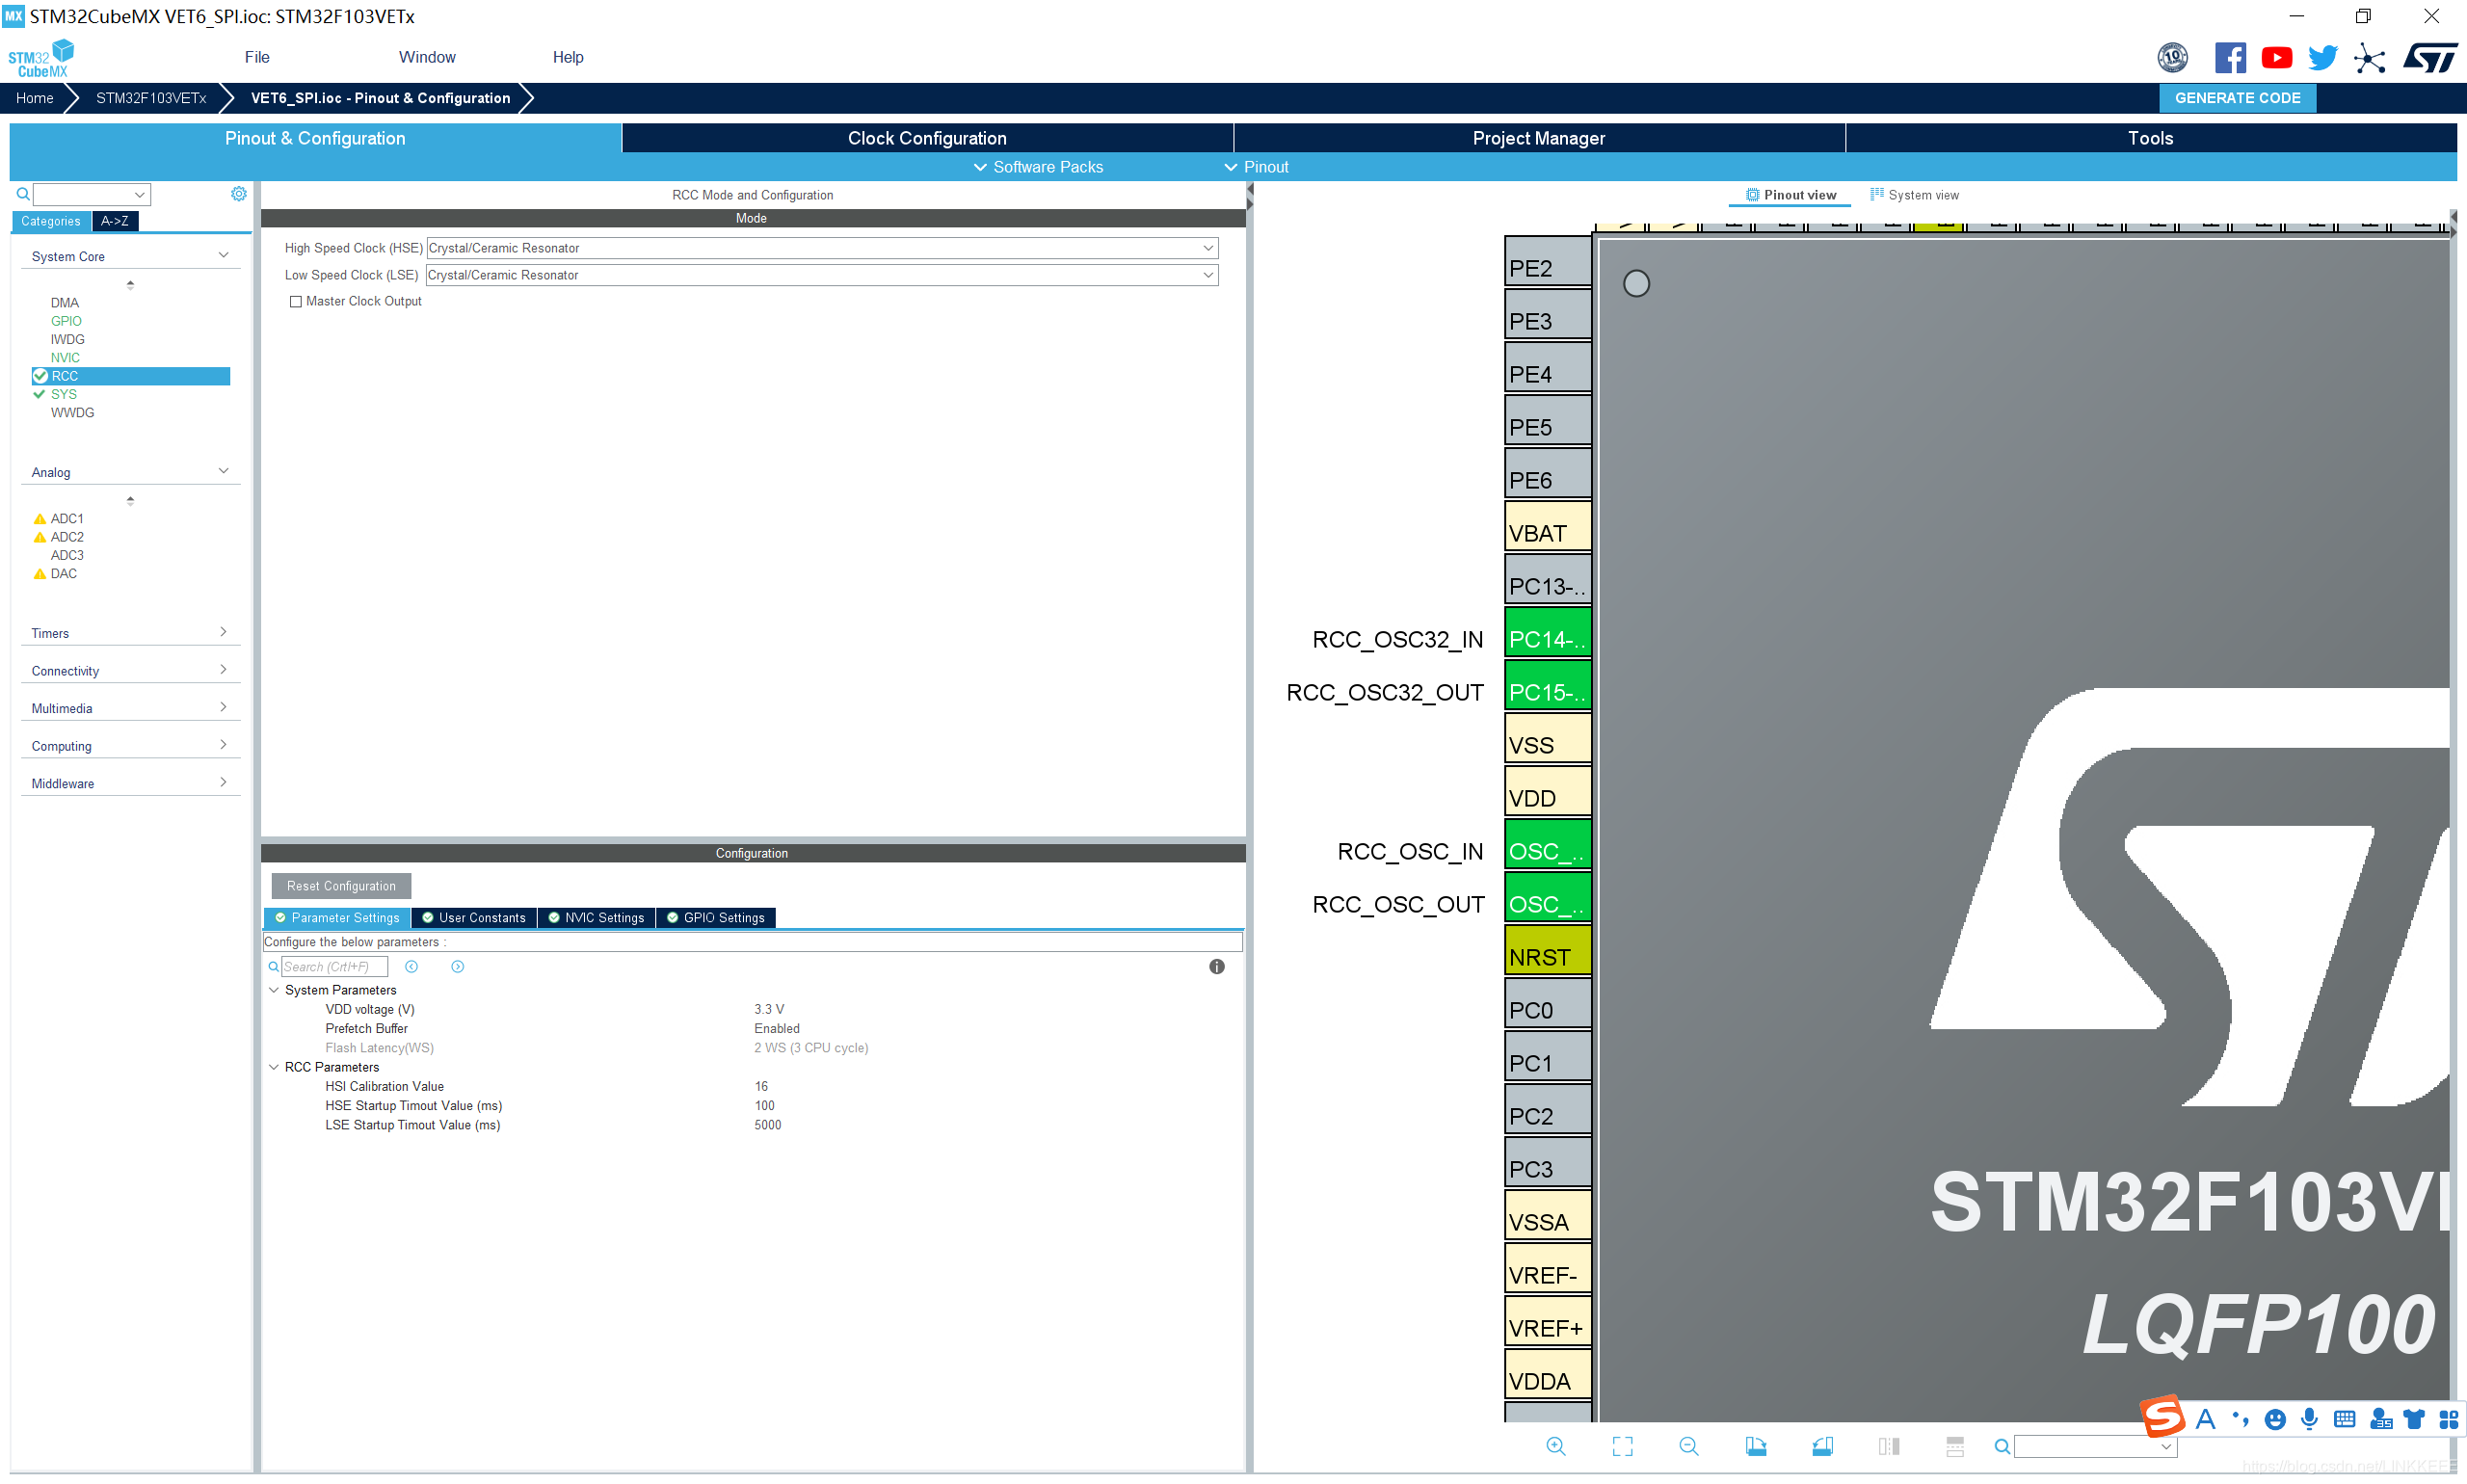This screenshot has height=1484, width=2467.
Task: Open the Tools tab
Action: pos(2150,138)
